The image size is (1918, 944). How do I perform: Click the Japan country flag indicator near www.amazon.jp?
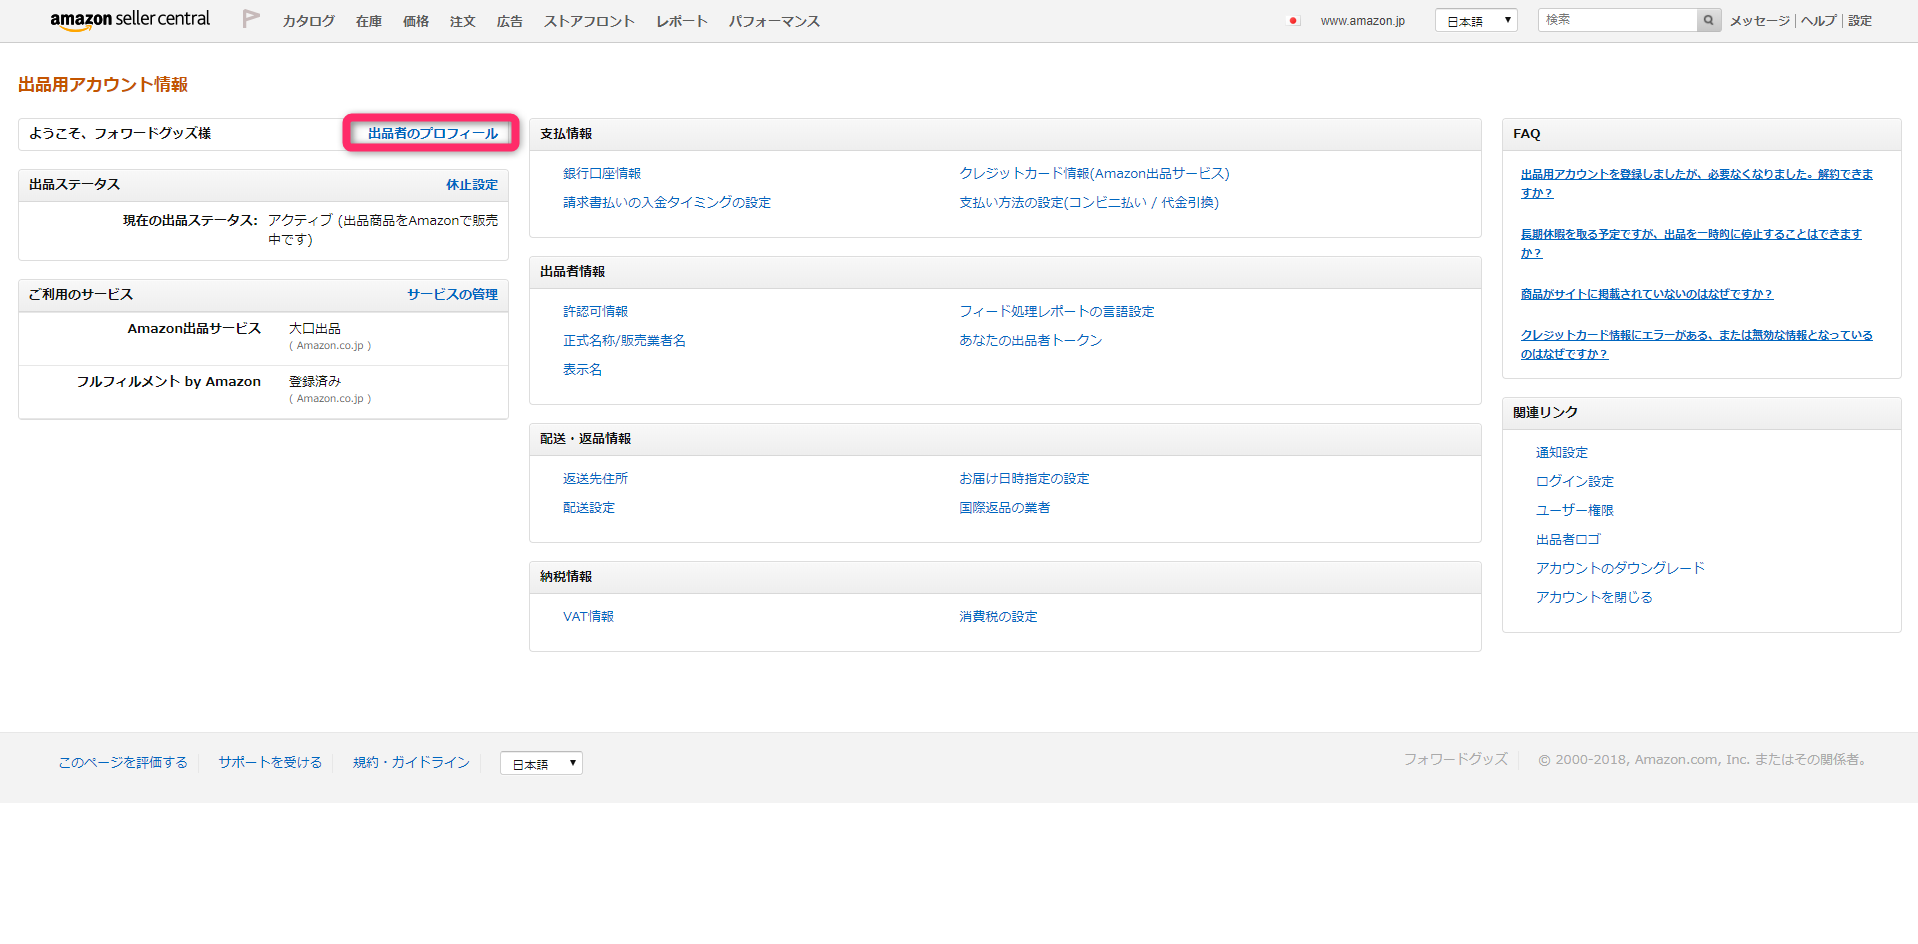(x=1294, y=18)
